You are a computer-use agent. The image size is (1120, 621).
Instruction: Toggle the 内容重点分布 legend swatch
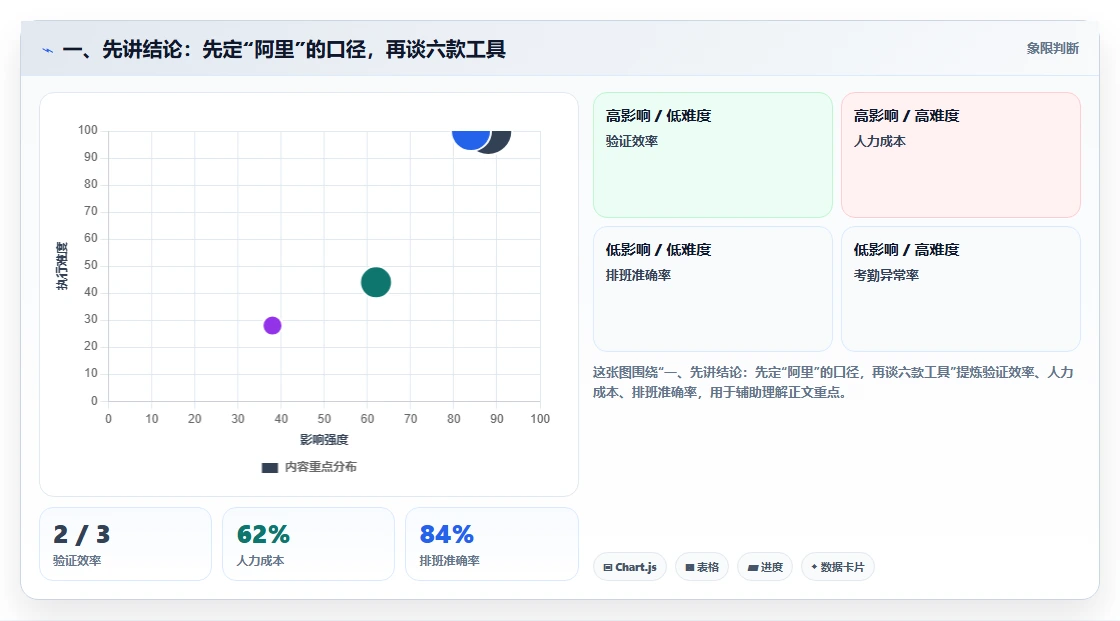(269, 467)
